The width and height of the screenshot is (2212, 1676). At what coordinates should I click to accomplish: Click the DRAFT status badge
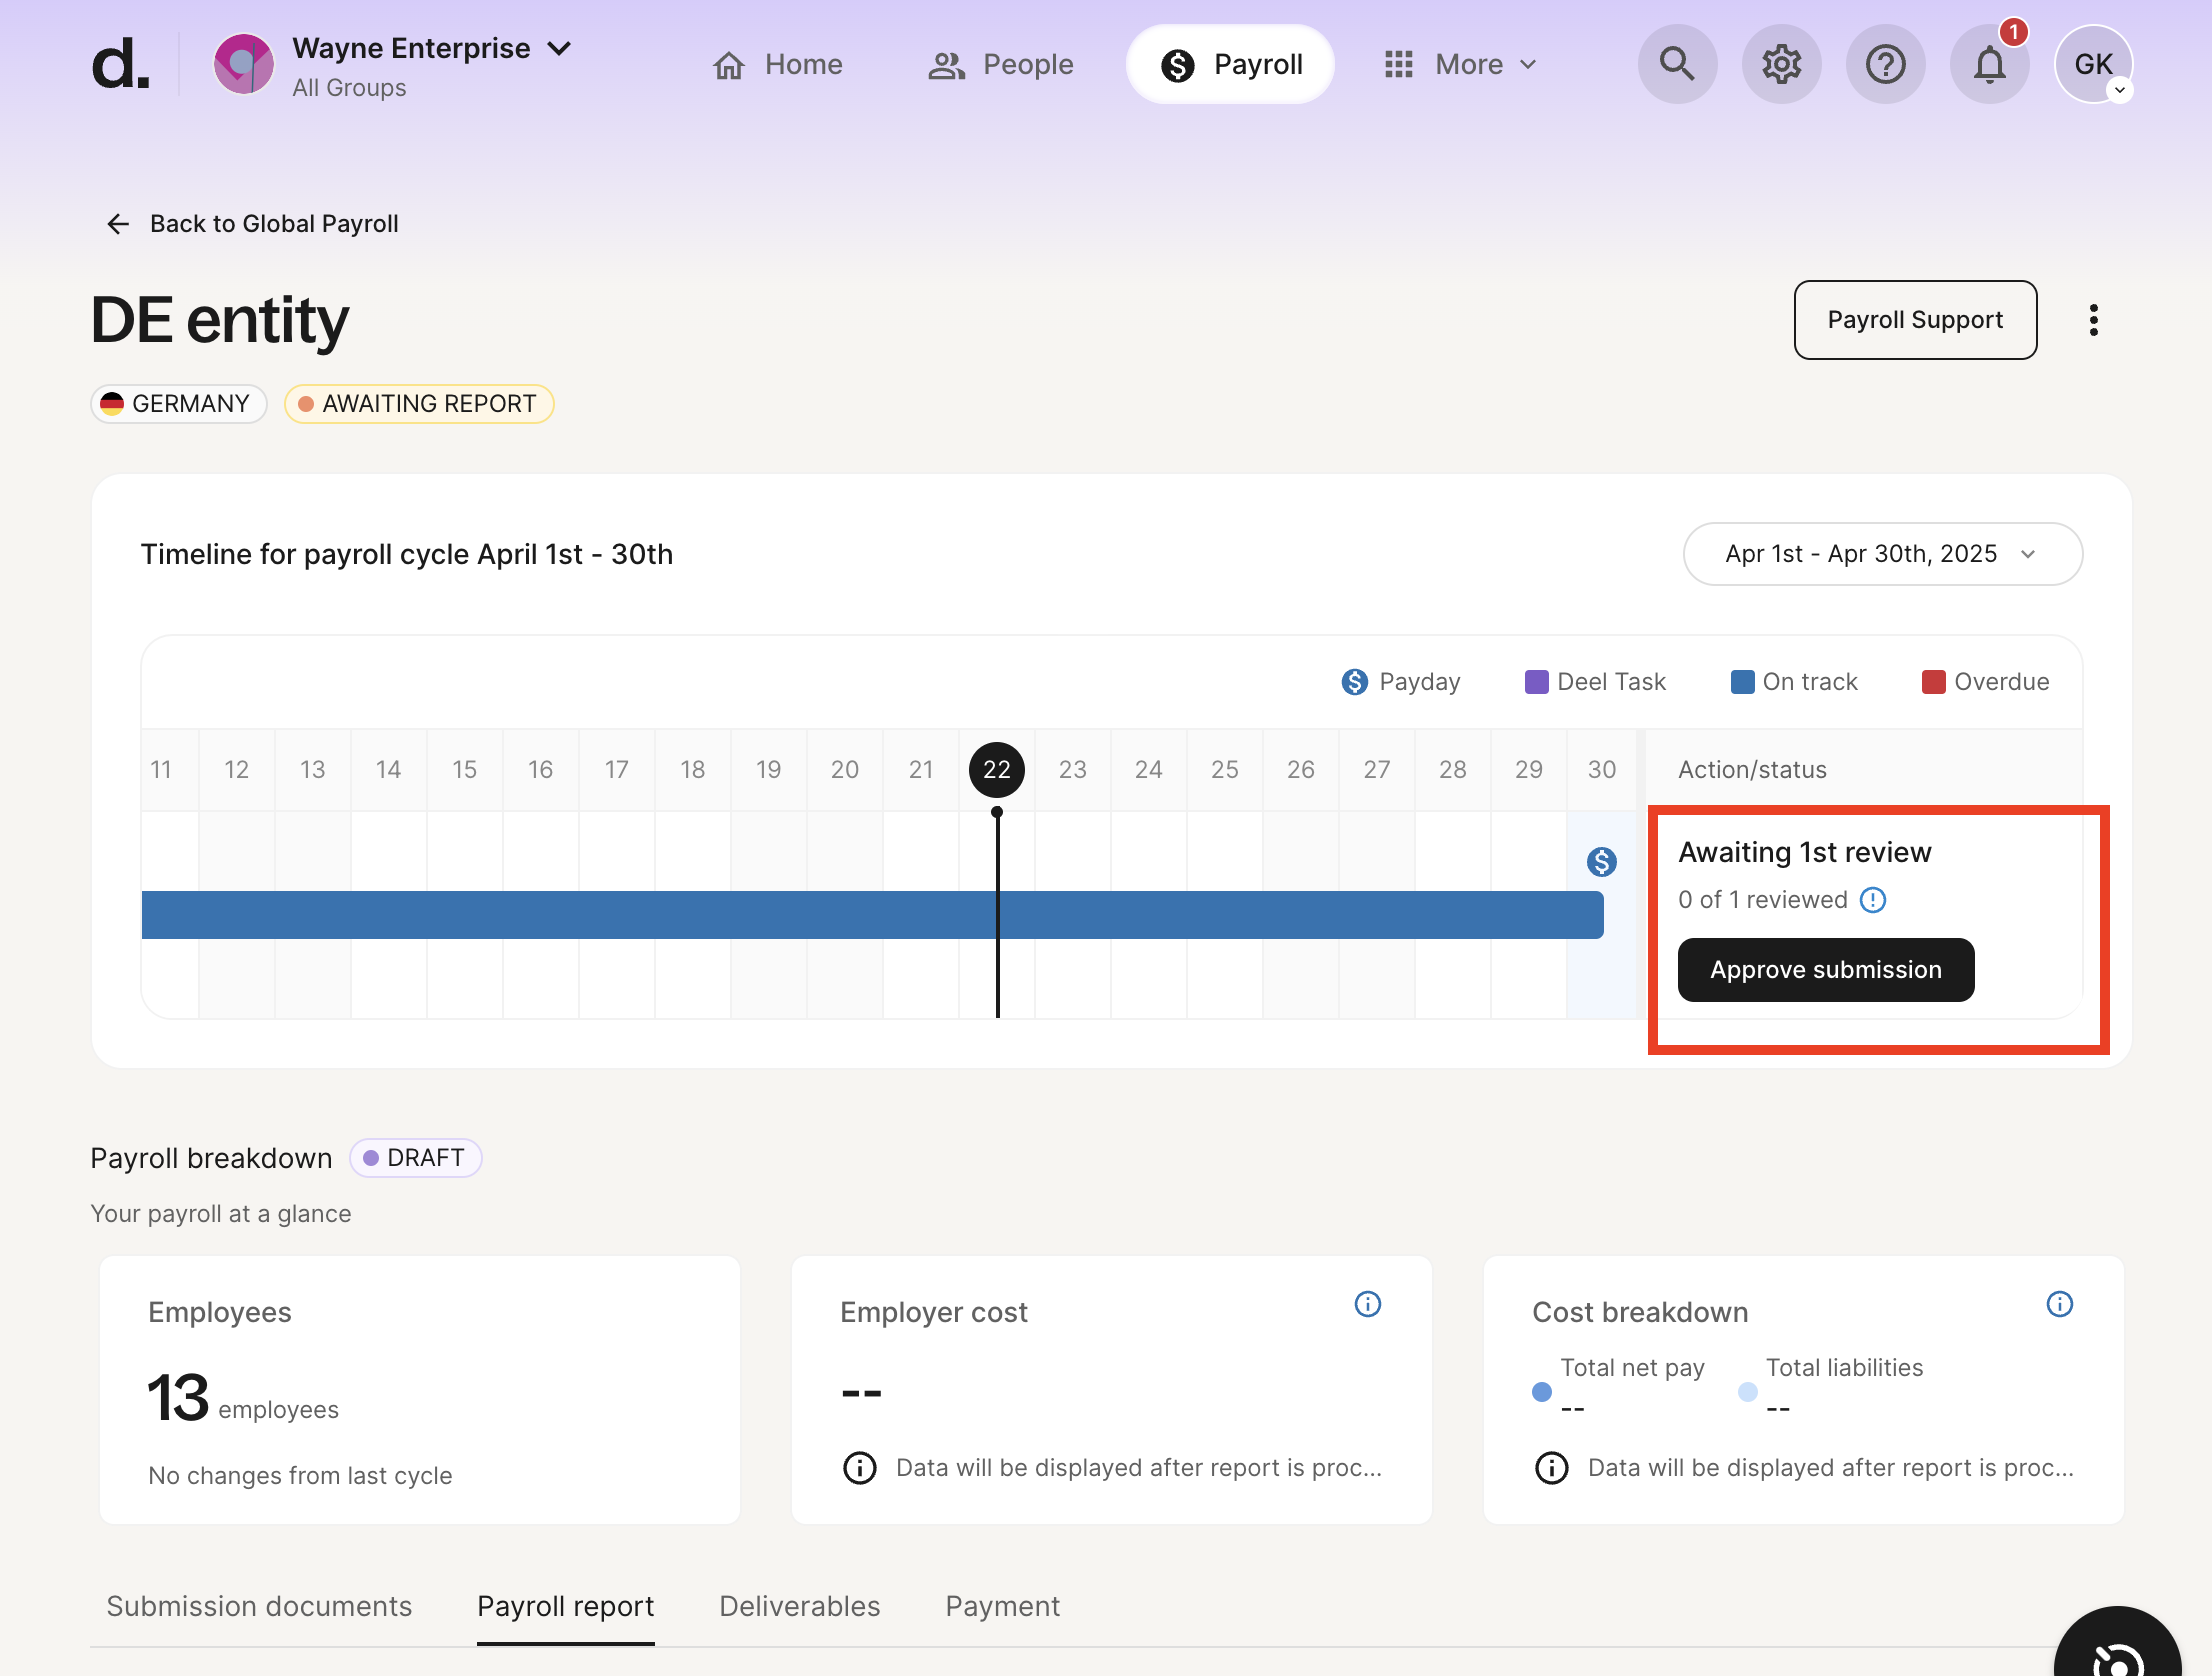(415, 1157)
